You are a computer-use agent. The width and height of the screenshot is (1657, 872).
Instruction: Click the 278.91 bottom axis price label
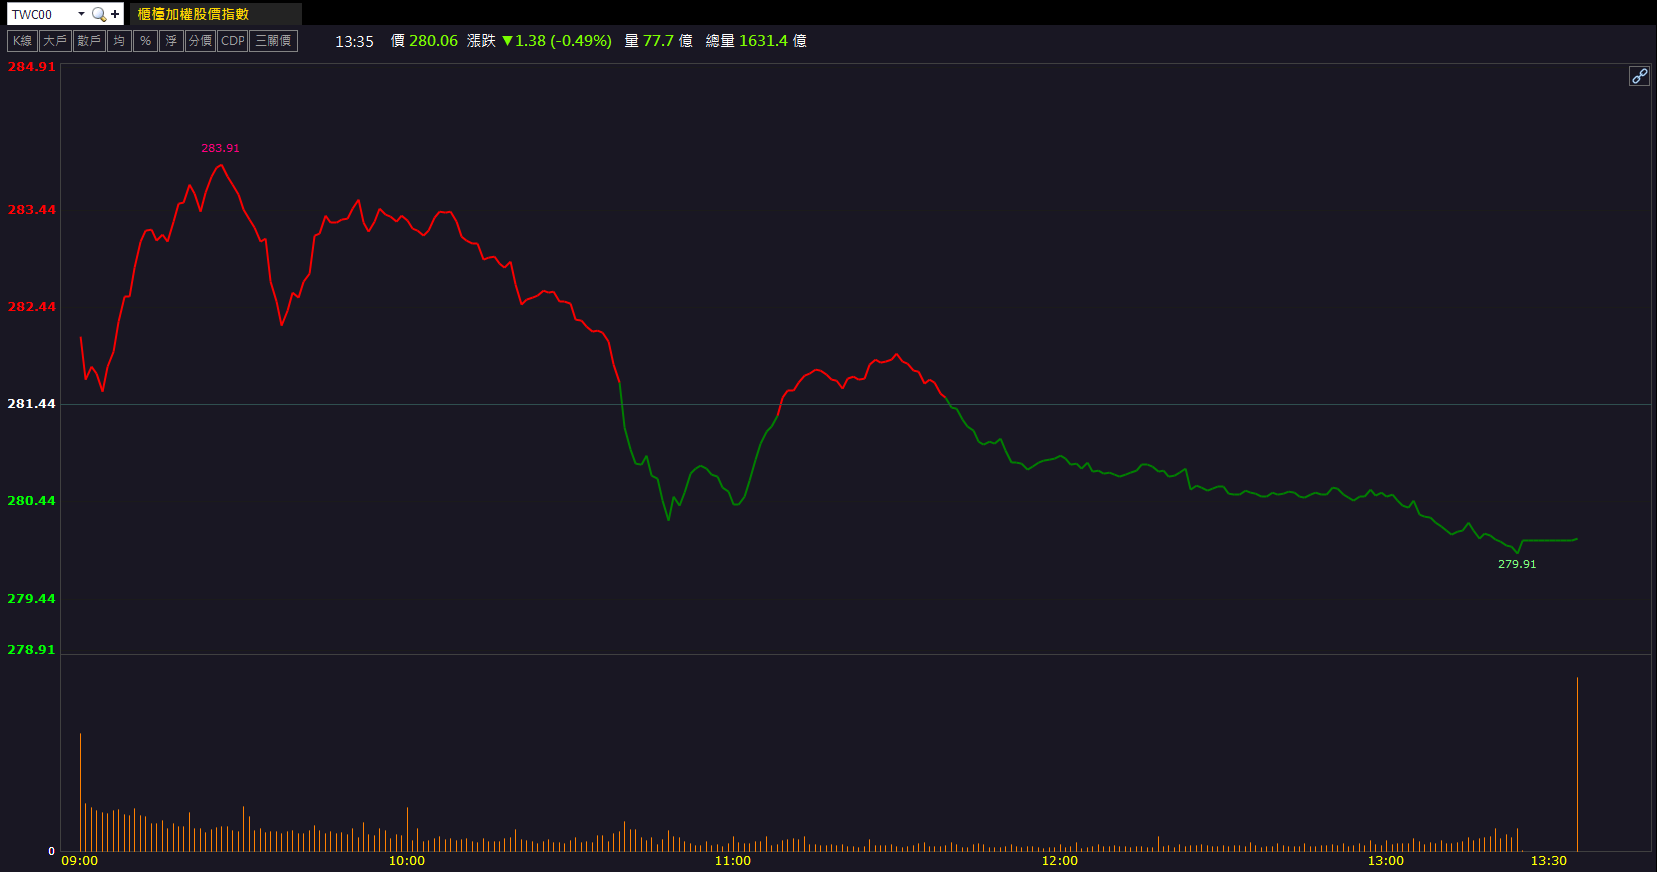pos(32,650)
